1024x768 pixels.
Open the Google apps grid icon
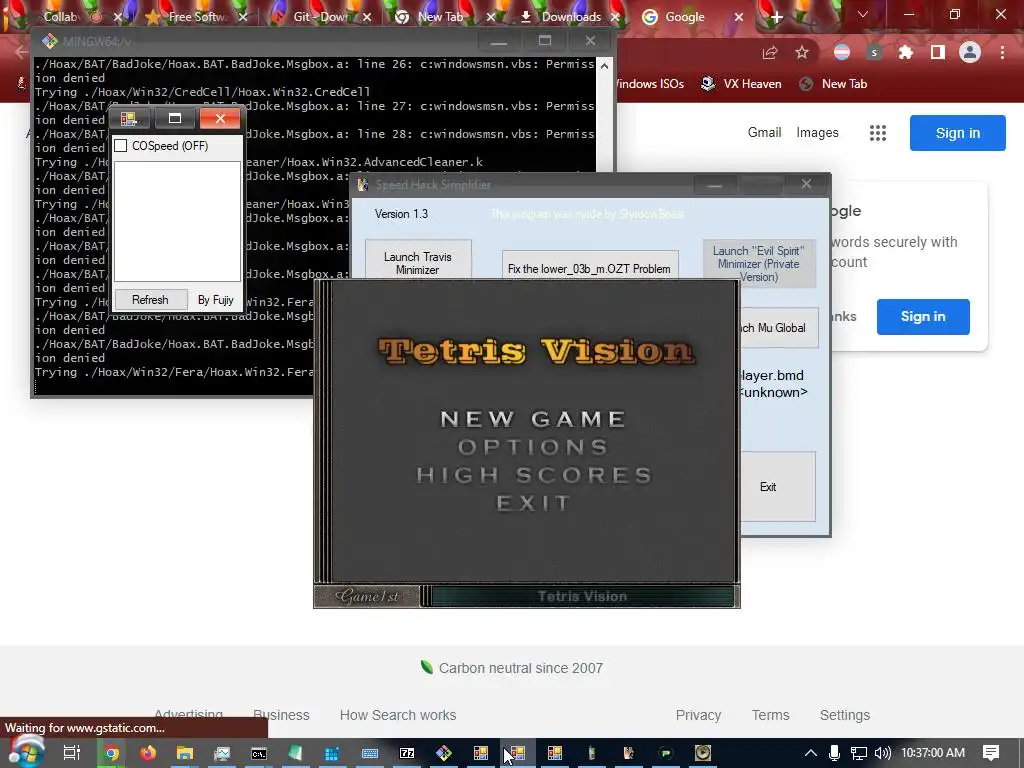pyautogui.click(x=878, y=133)
